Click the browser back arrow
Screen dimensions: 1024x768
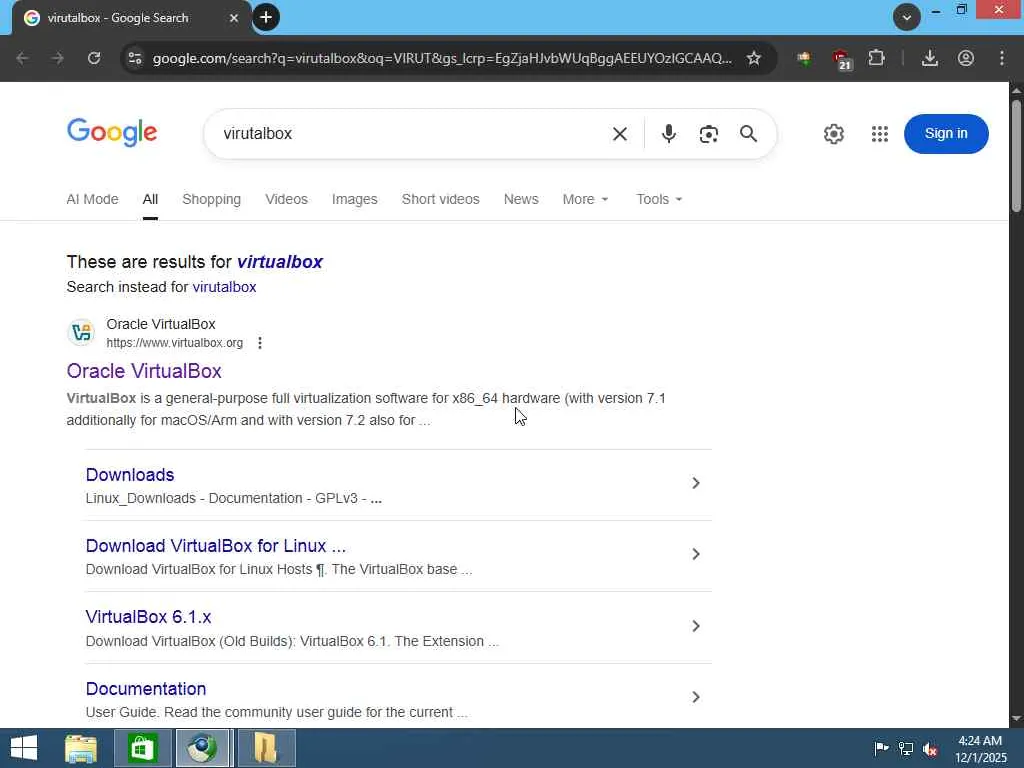[22, 58]
